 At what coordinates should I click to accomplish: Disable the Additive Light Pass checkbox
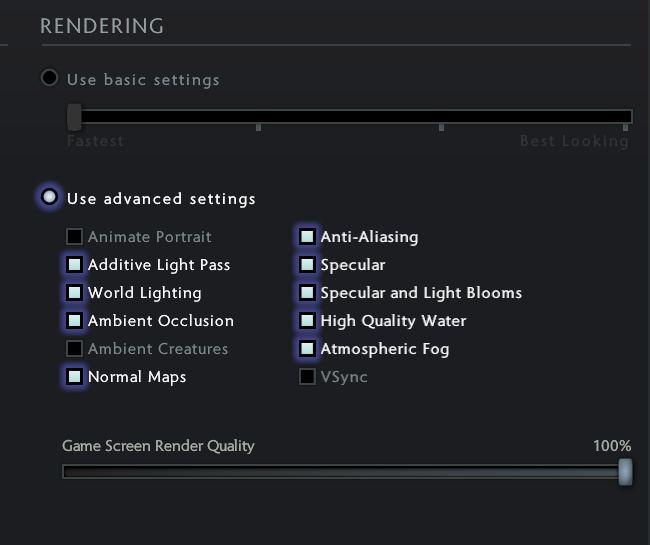click(x=74, y=265)
